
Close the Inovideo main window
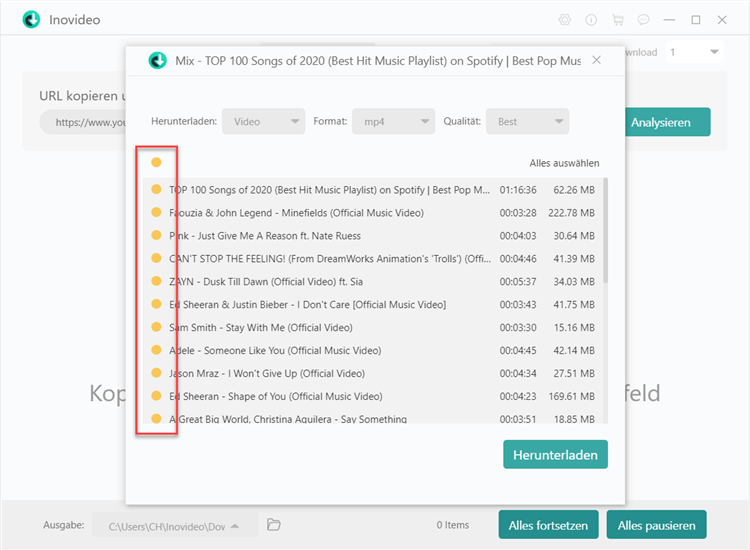click(722, 20)
